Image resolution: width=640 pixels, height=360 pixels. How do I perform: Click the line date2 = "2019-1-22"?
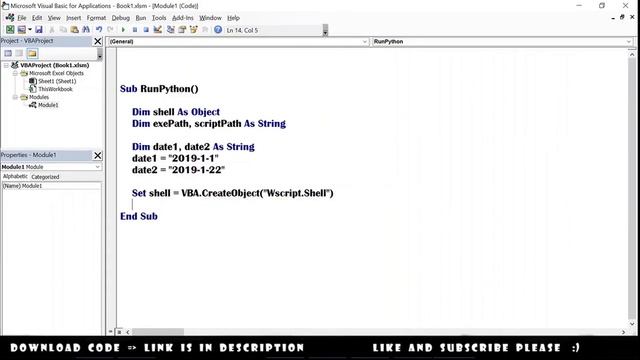178,170
